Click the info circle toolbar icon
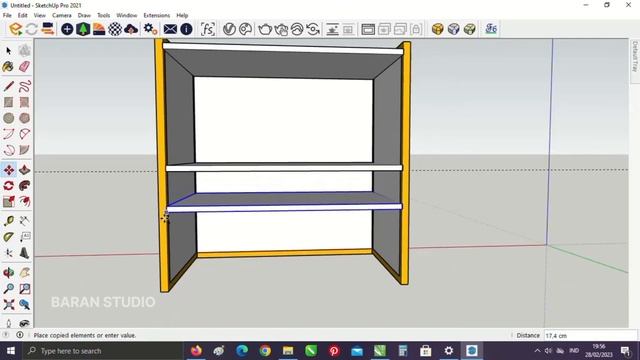640x360 pixels. point(187,29)
